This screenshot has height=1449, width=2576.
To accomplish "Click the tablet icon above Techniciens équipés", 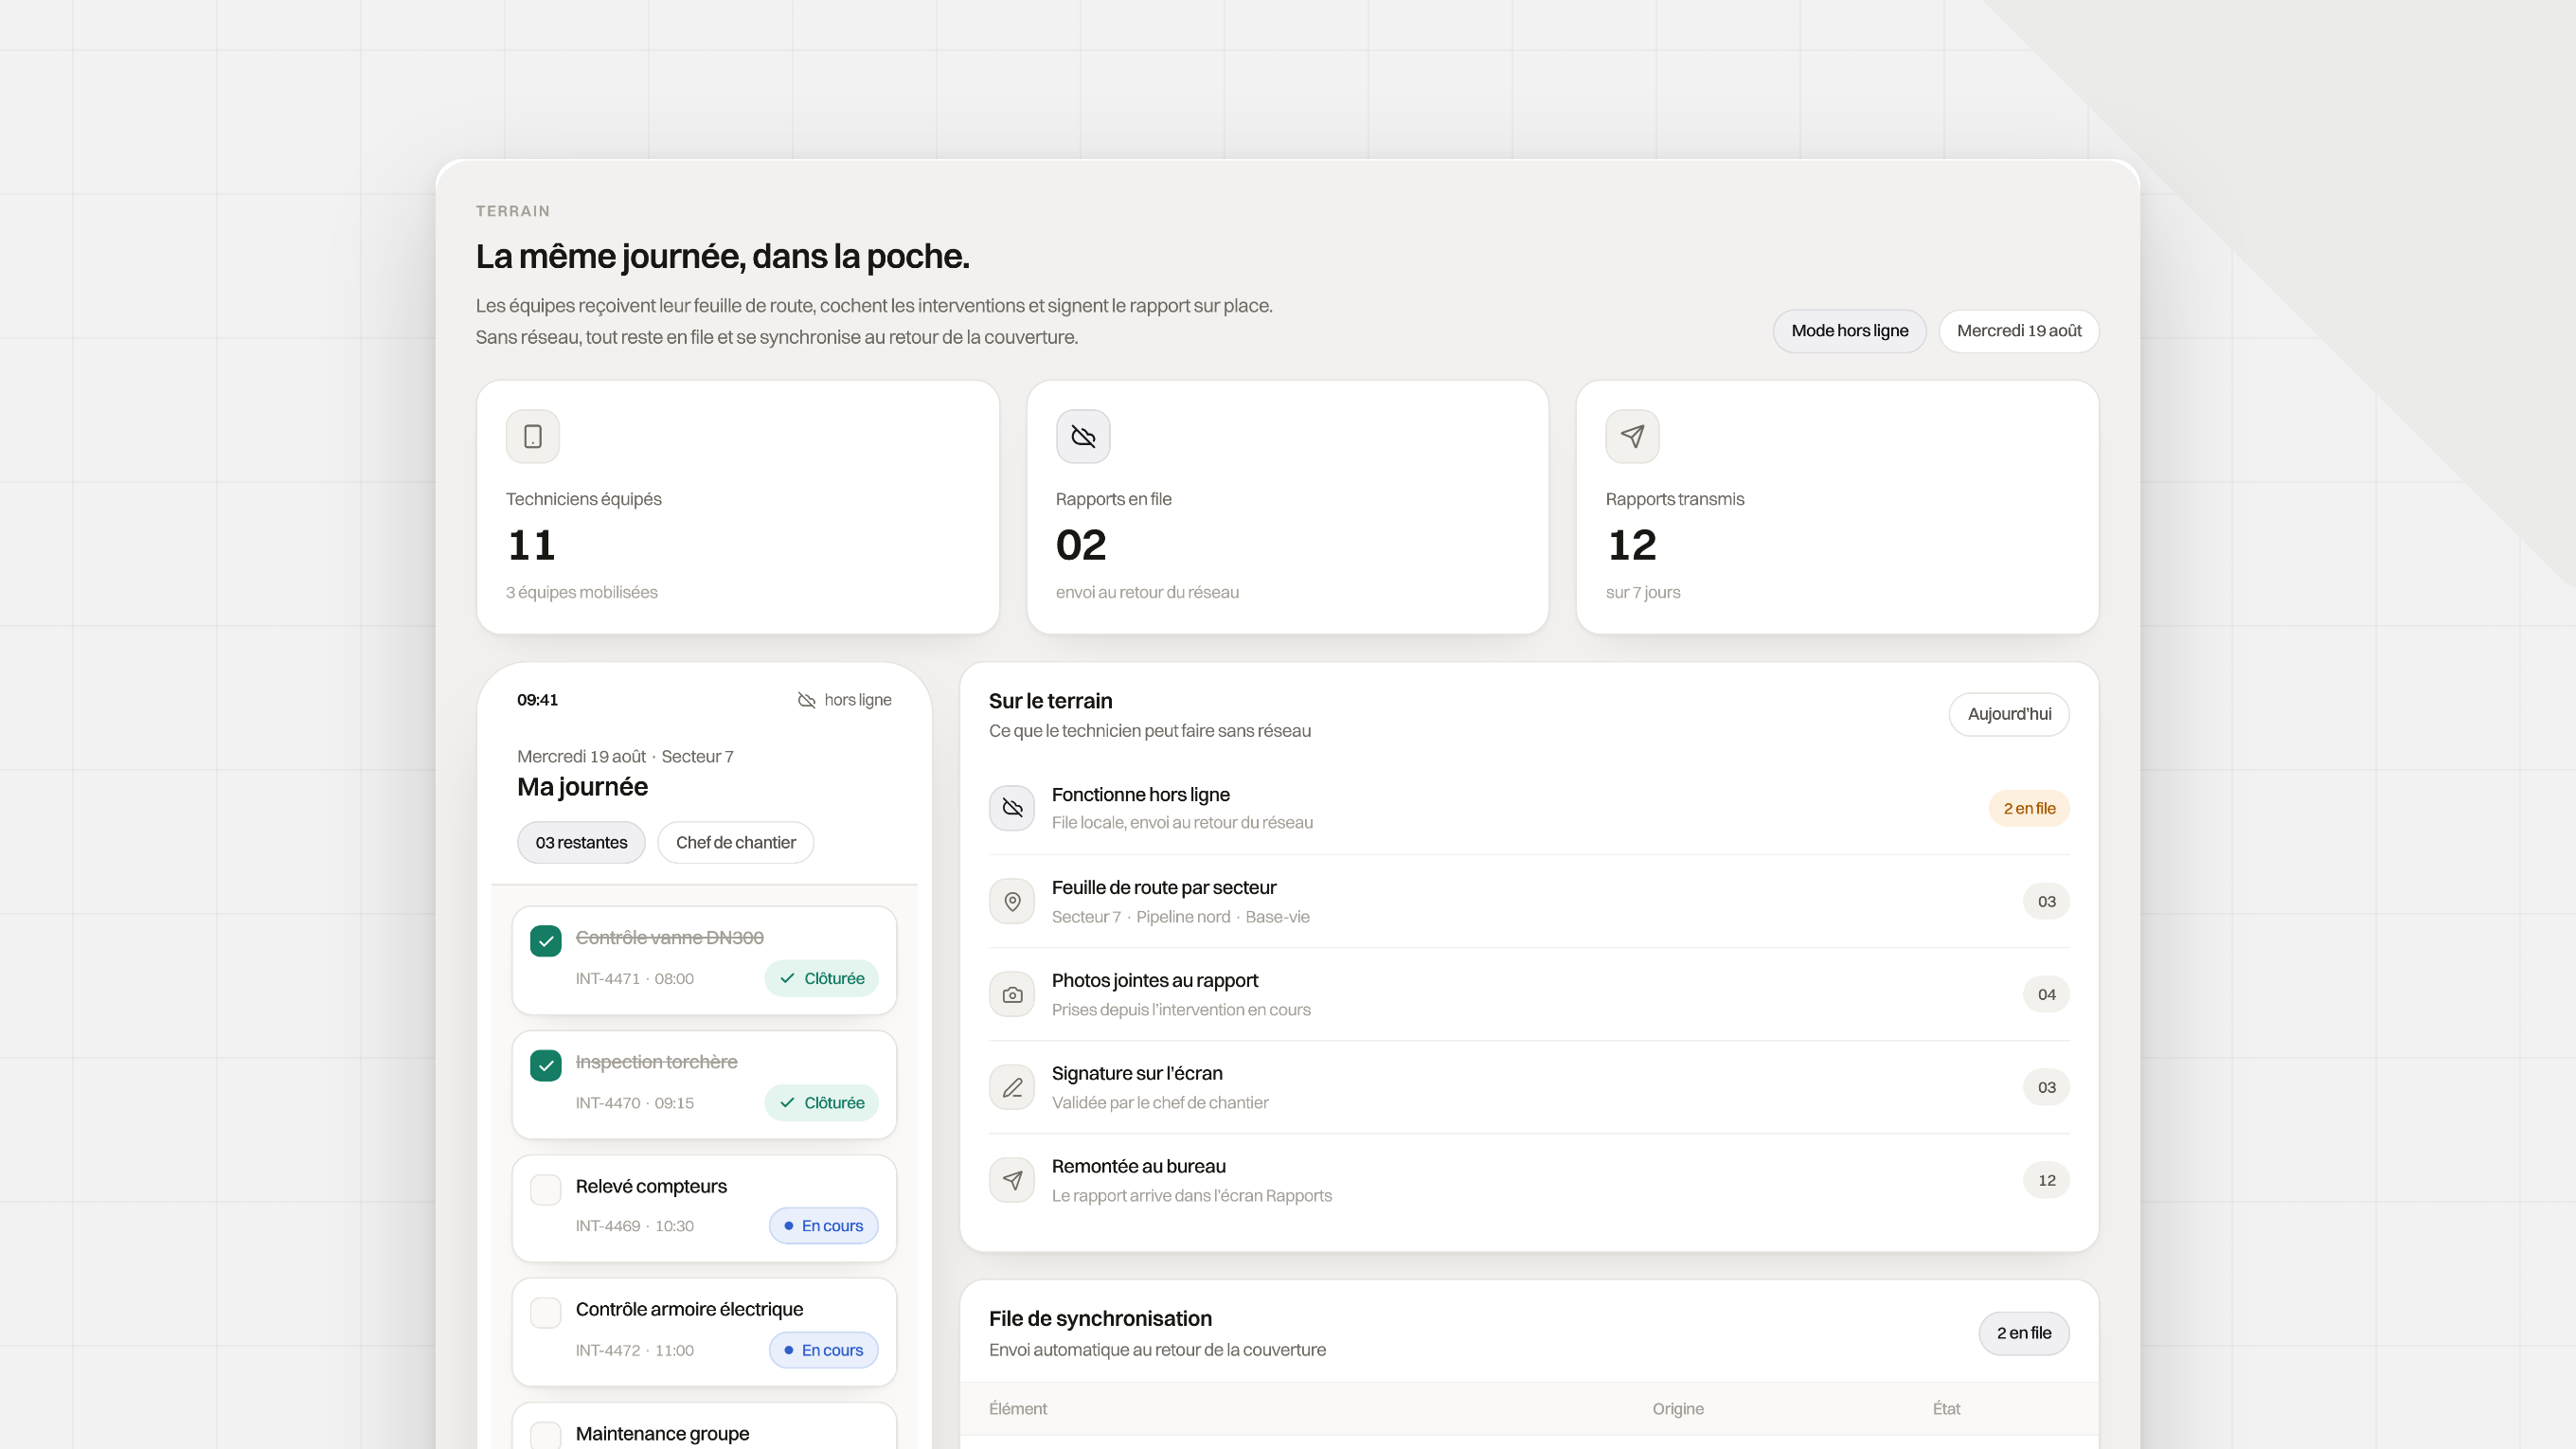I will [x=532, y=436].
